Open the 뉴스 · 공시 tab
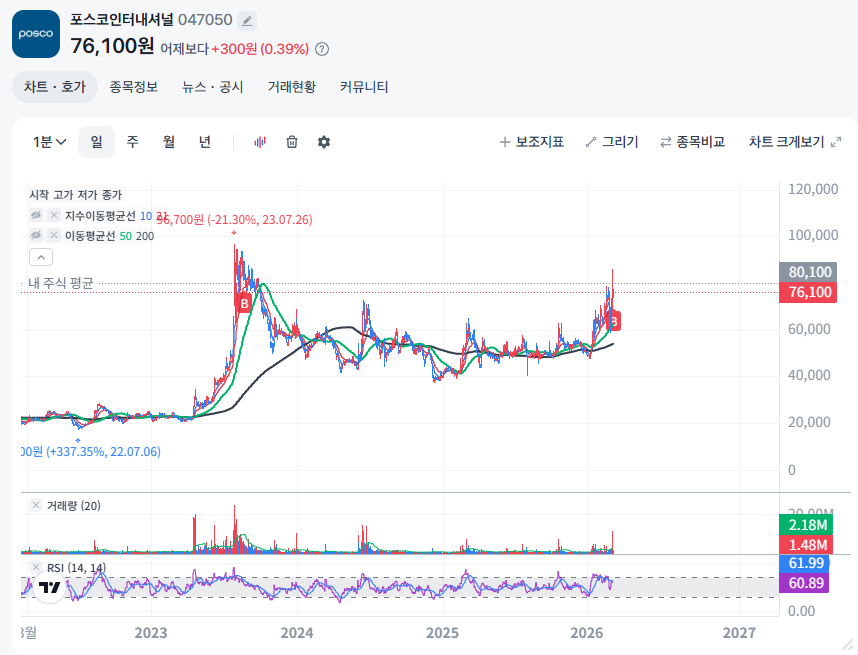 pos(212,87)
